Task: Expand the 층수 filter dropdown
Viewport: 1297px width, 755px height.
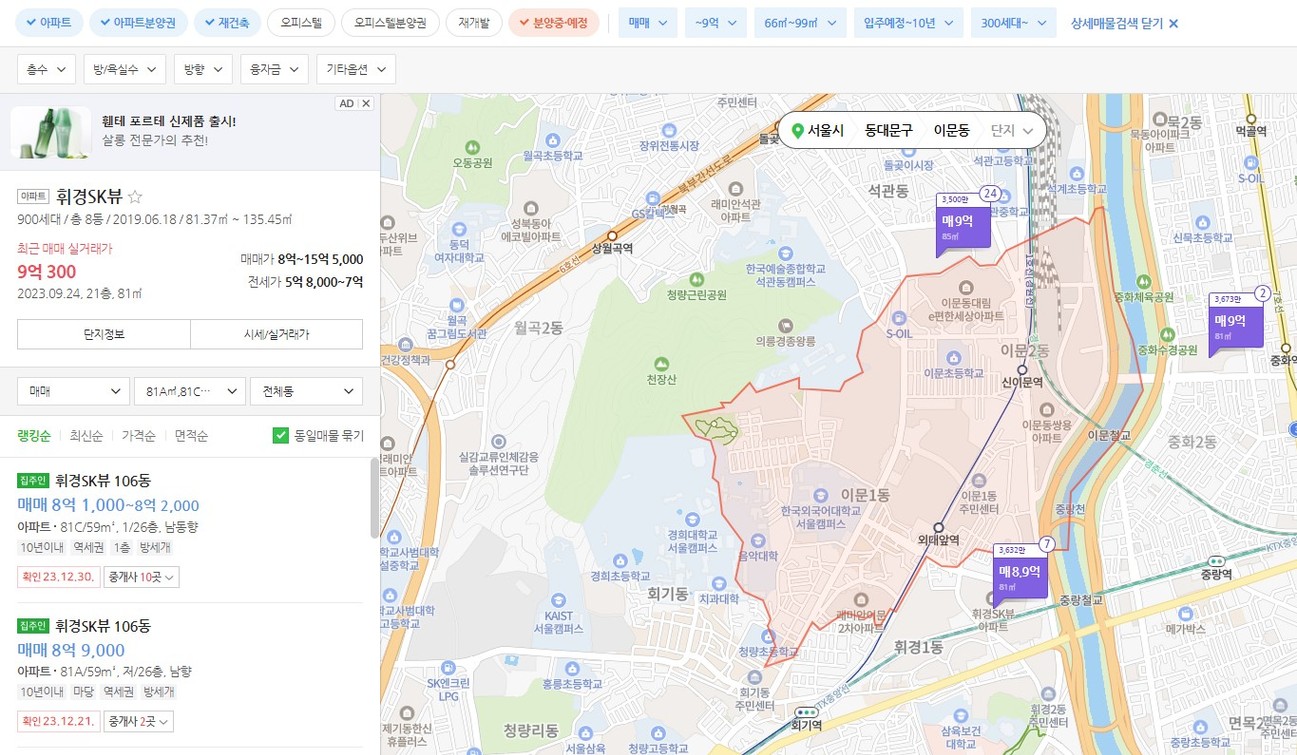Action: coord(47,69)
